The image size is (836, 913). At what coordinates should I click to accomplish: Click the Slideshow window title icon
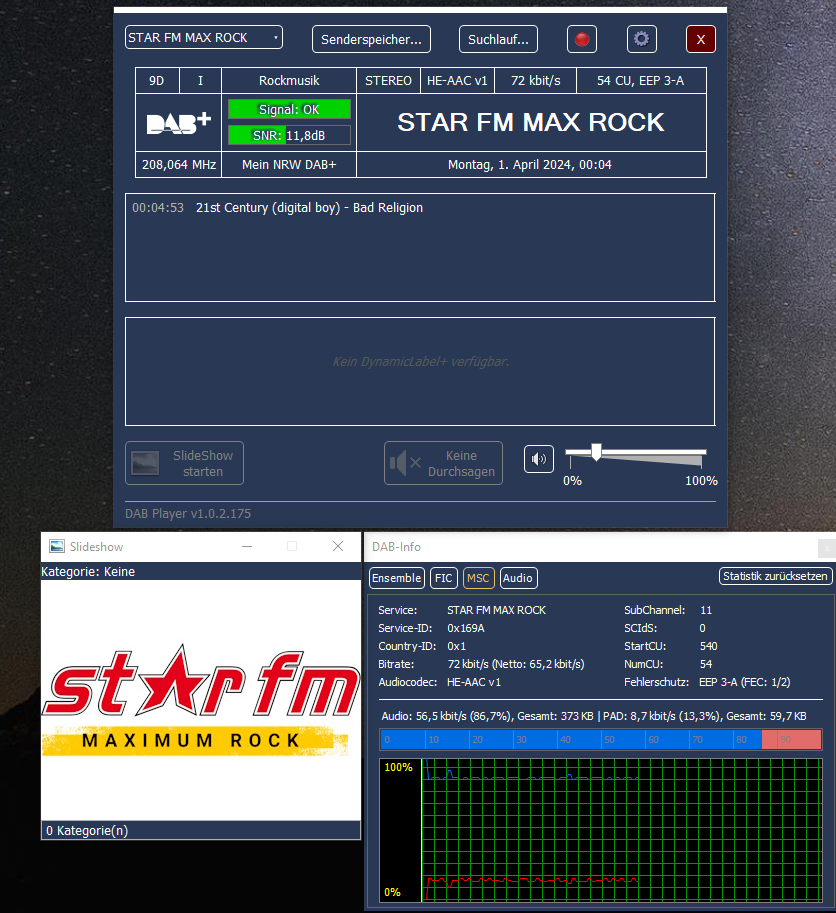pos(57,547)
